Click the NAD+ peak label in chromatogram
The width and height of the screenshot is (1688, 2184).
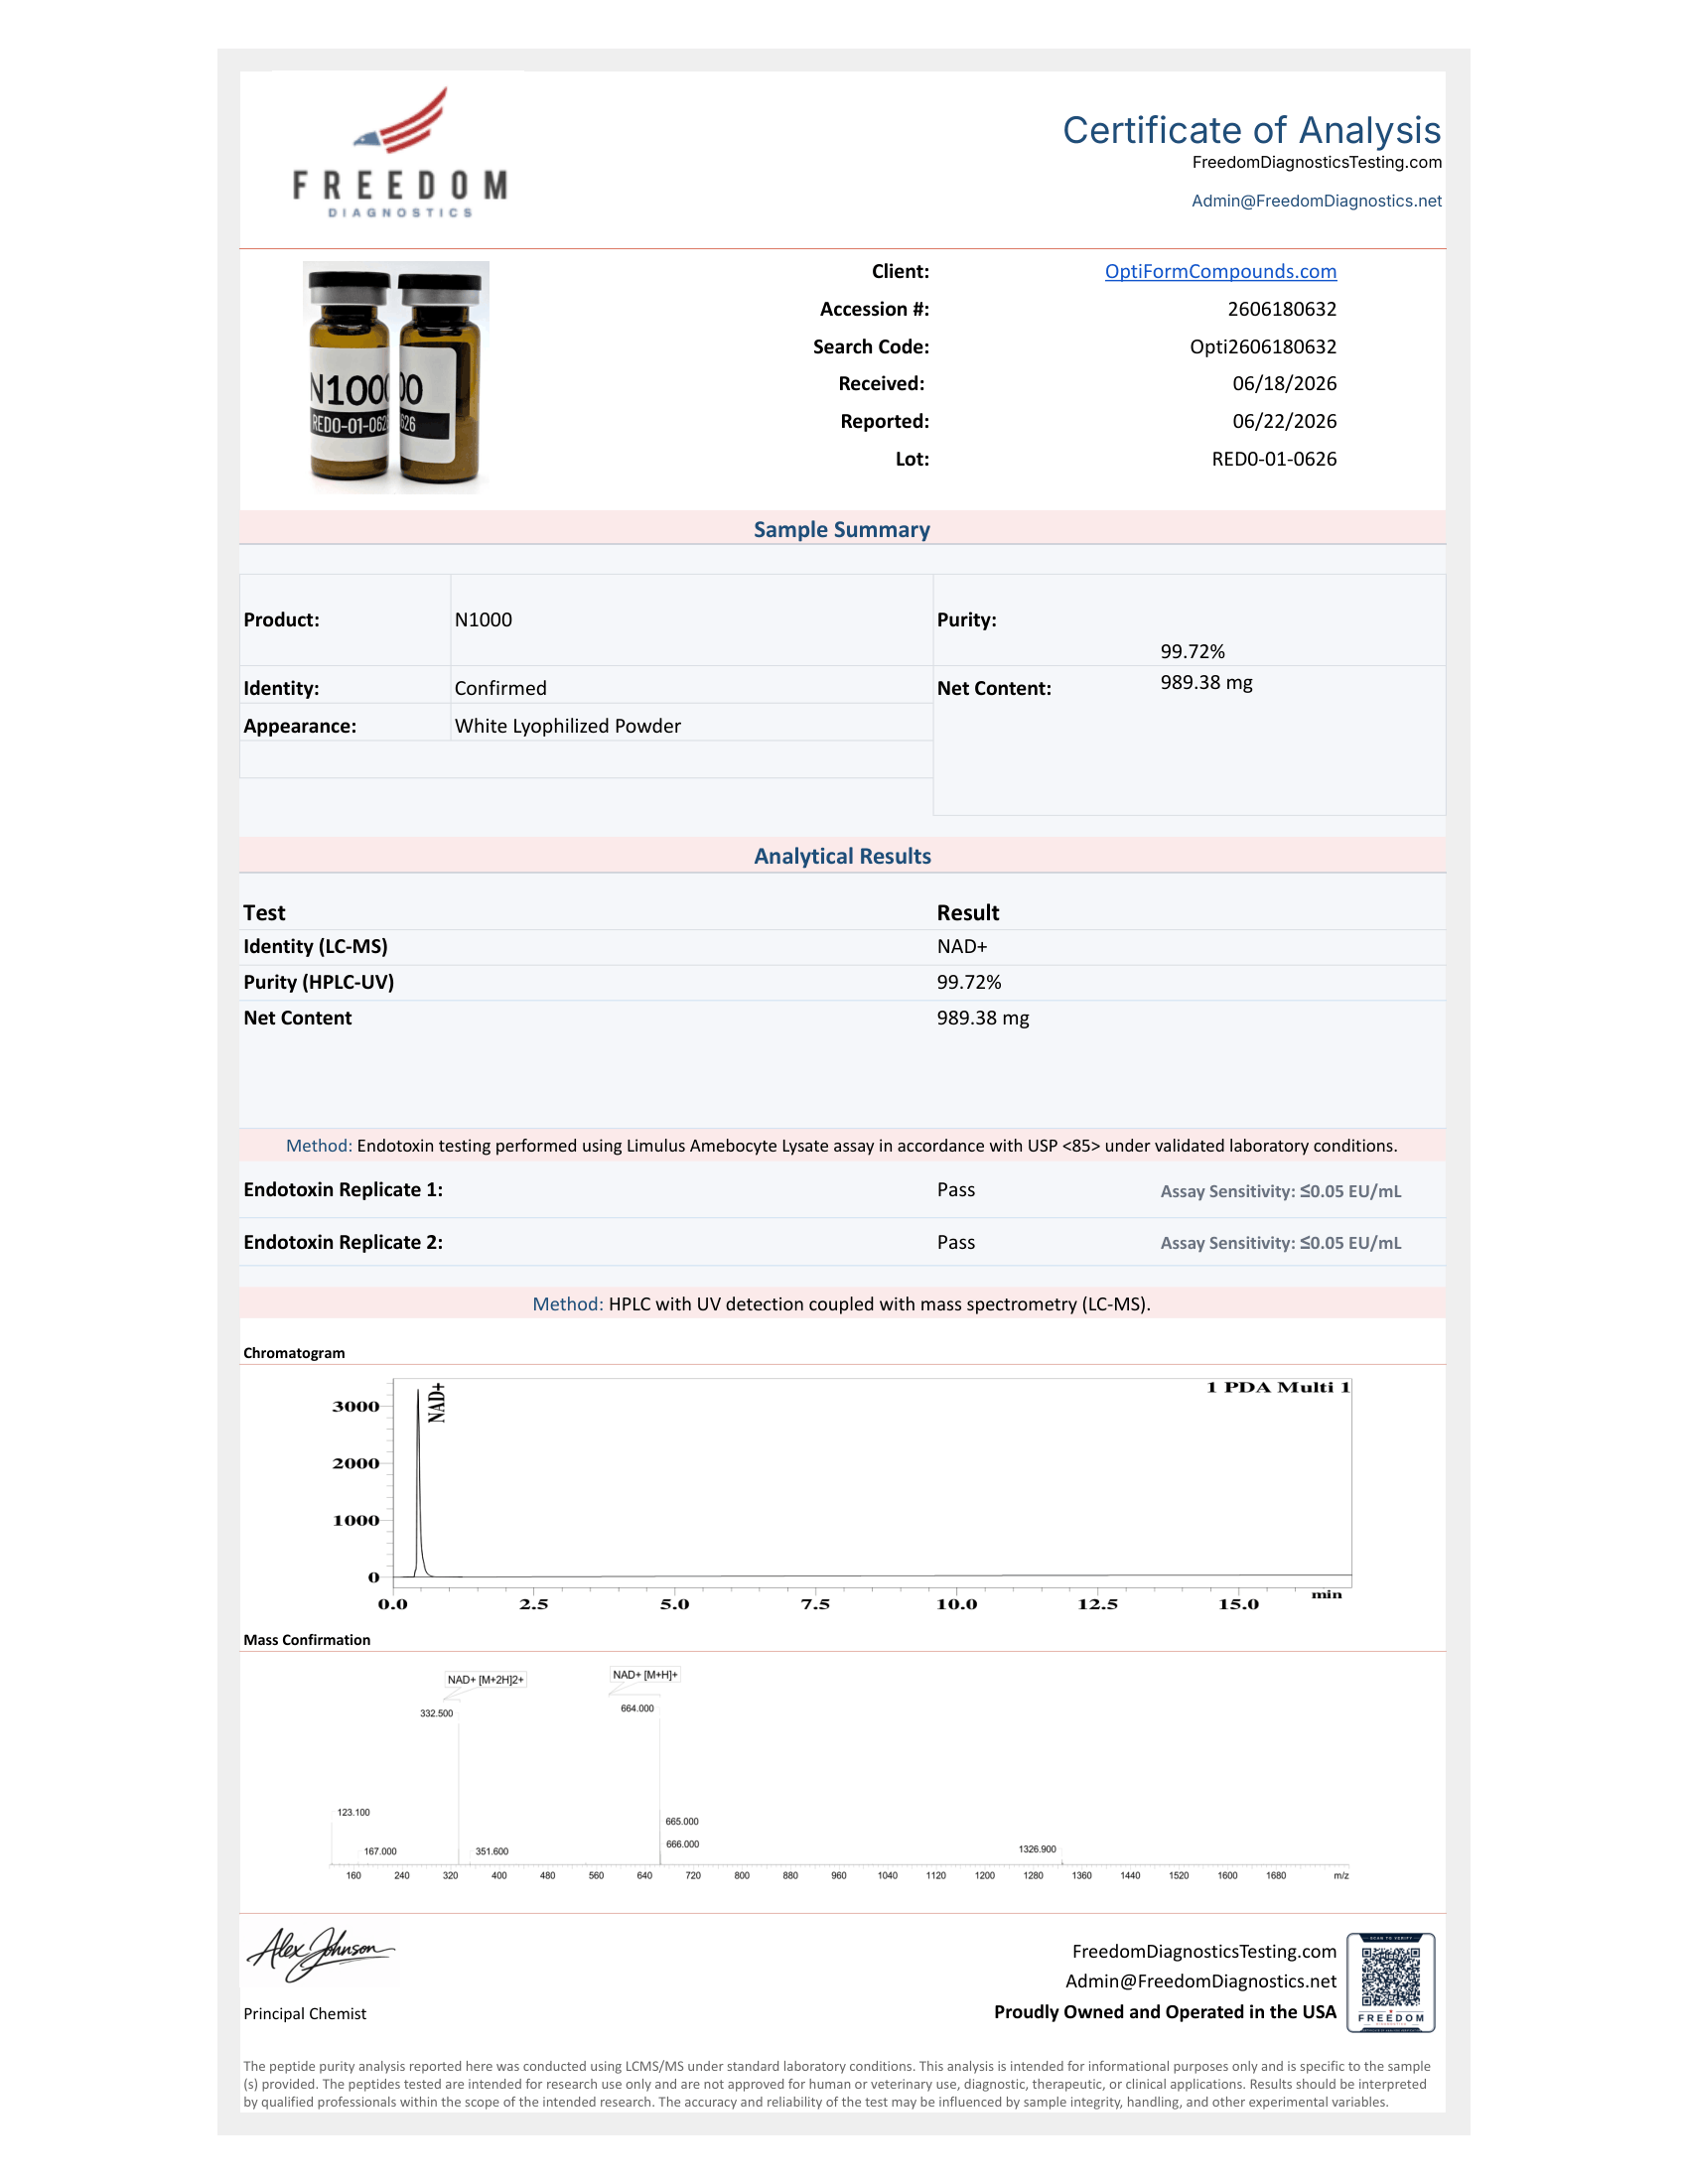pos(436,1402)
